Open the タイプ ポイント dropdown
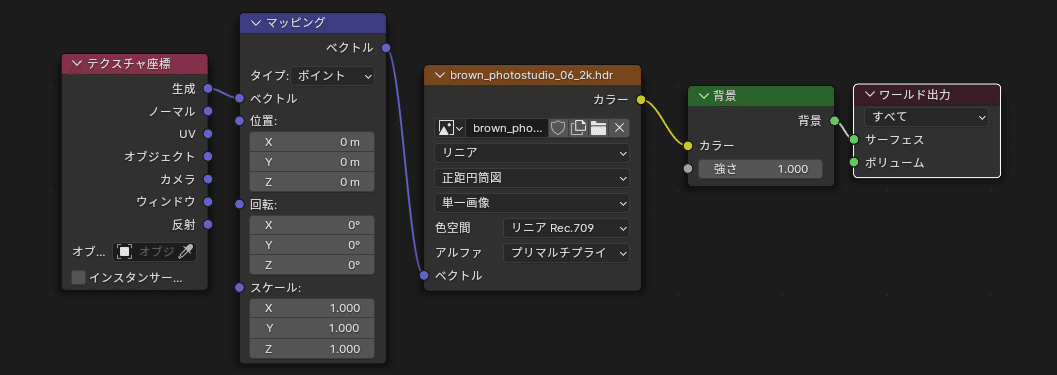 (x=333, y=76)
